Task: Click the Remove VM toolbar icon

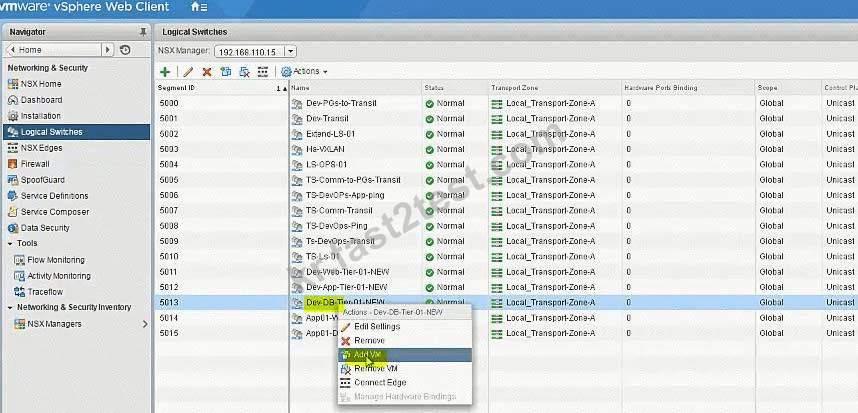Action: tap(245, 72)
